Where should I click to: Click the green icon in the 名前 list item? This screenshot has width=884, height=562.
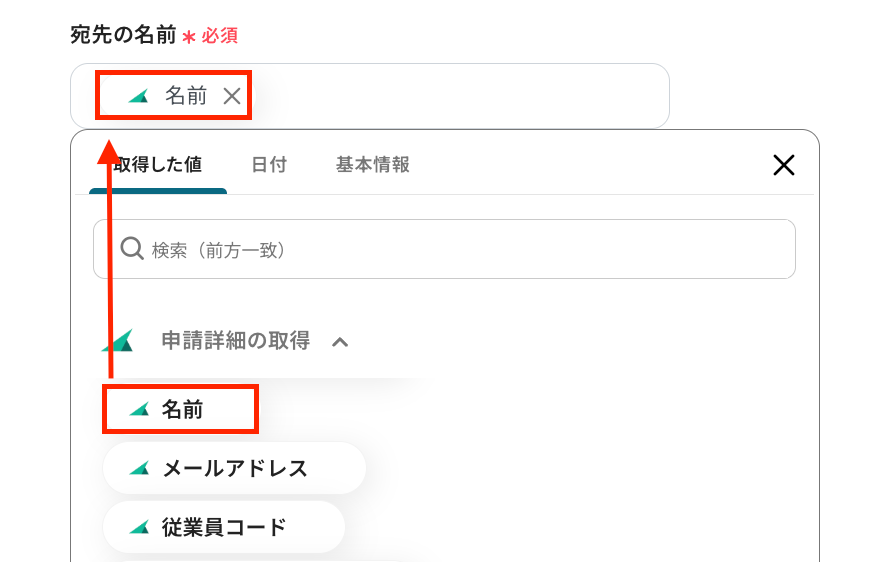point(139,409)
